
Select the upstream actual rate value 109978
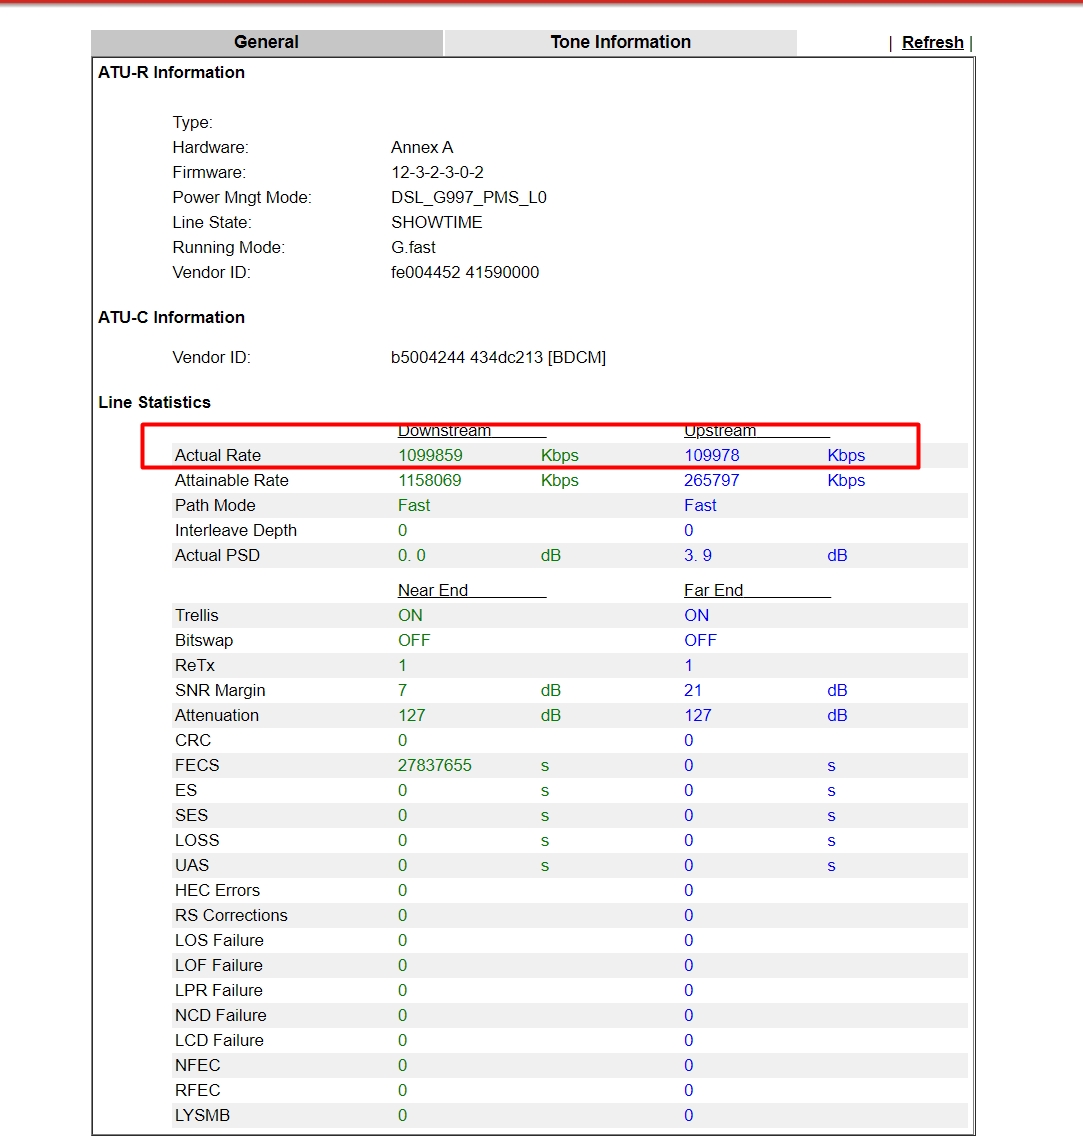712,455
